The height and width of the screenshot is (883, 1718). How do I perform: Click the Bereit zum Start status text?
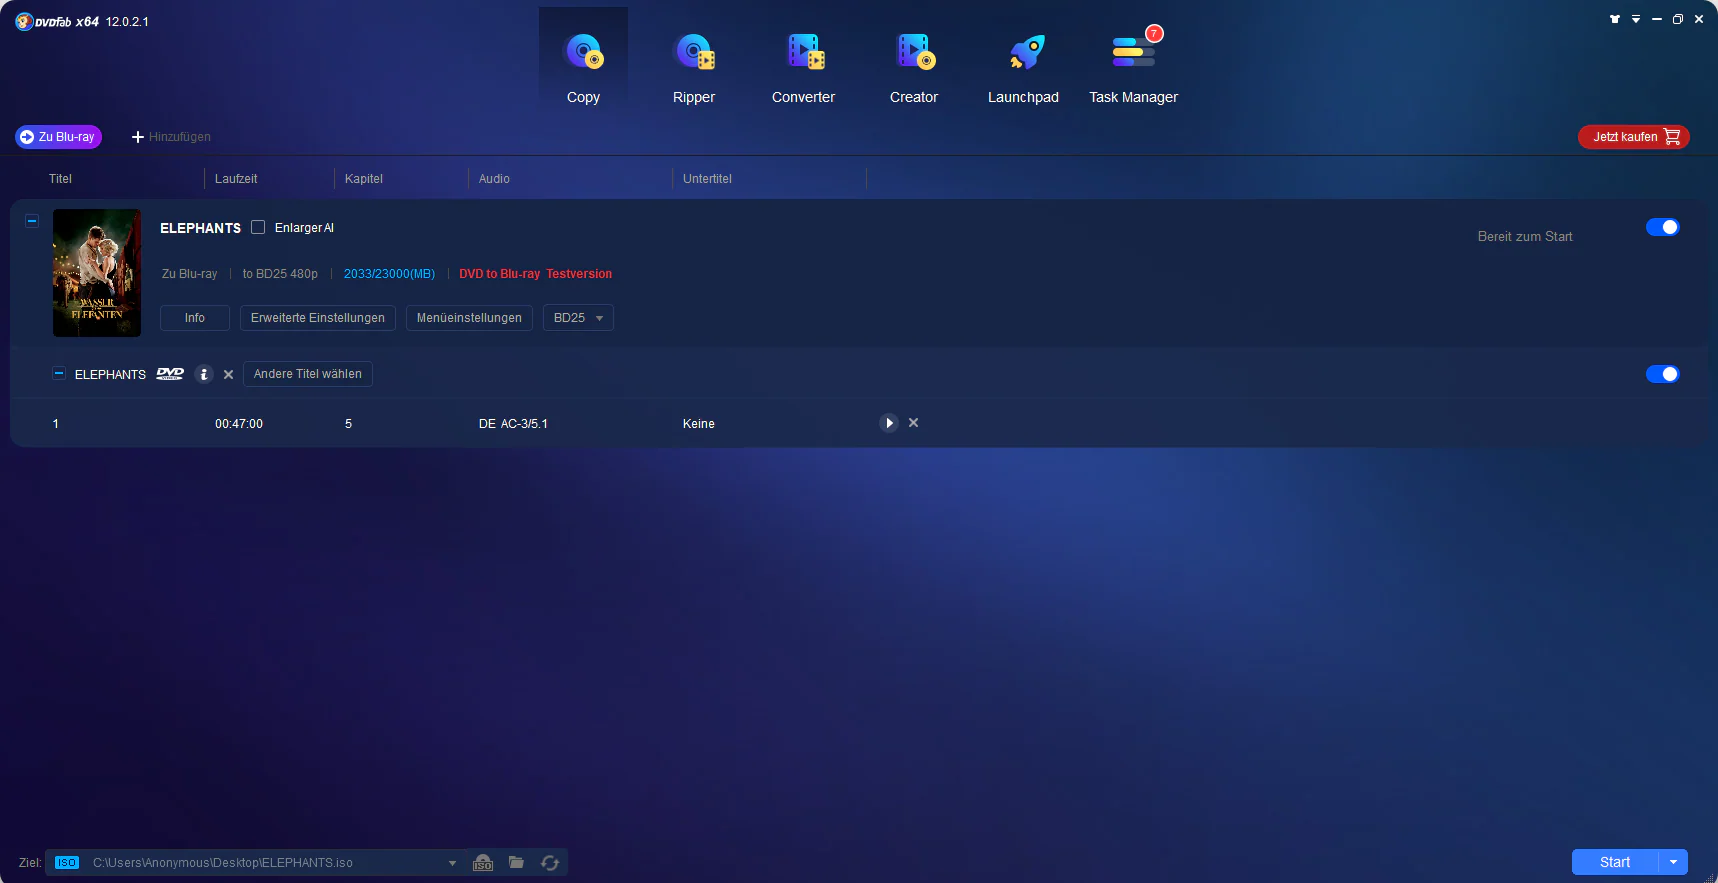1525,237
